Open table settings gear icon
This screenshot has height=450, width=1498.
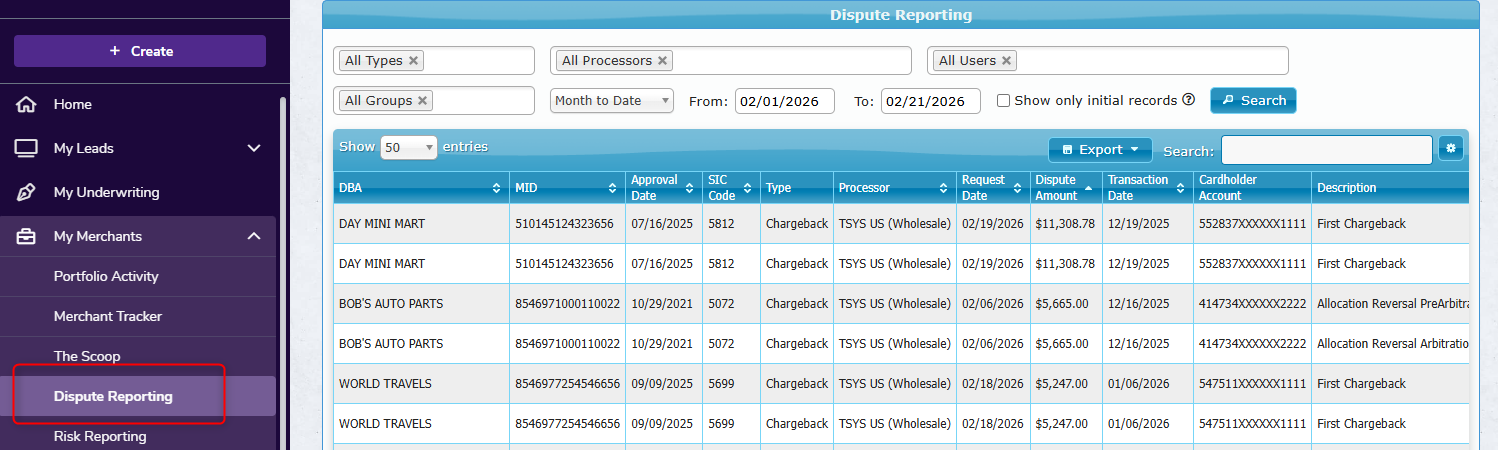tap(1450, 149)
